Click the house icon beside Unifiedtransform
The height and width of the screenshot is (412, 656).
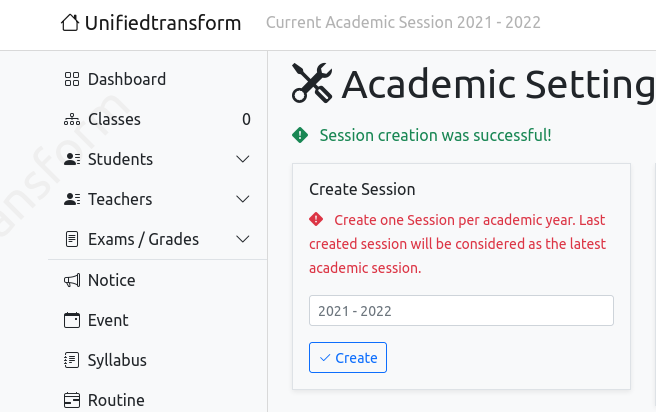click(x=70, y=22)
